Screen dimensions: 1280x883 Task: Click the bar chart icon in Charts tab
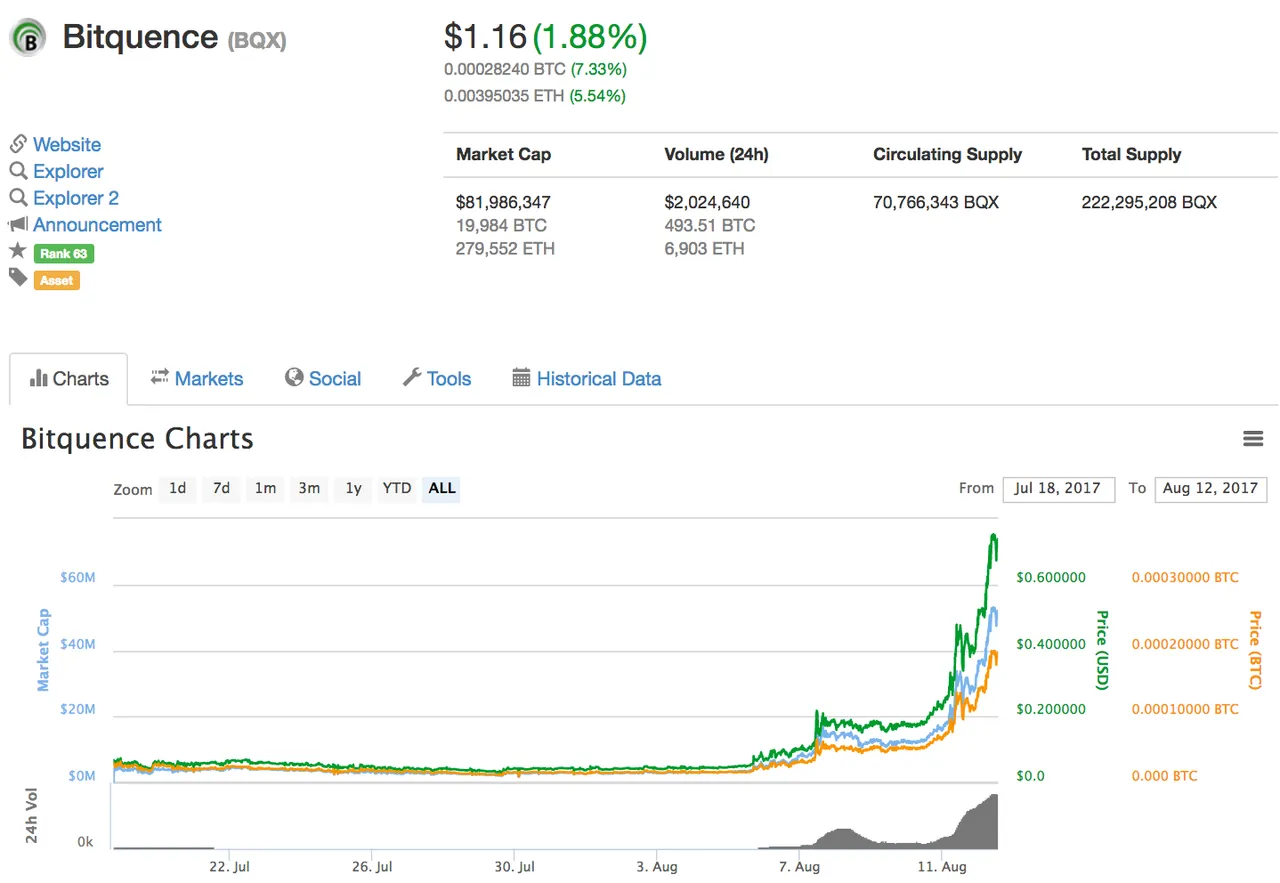coord(39,378)
